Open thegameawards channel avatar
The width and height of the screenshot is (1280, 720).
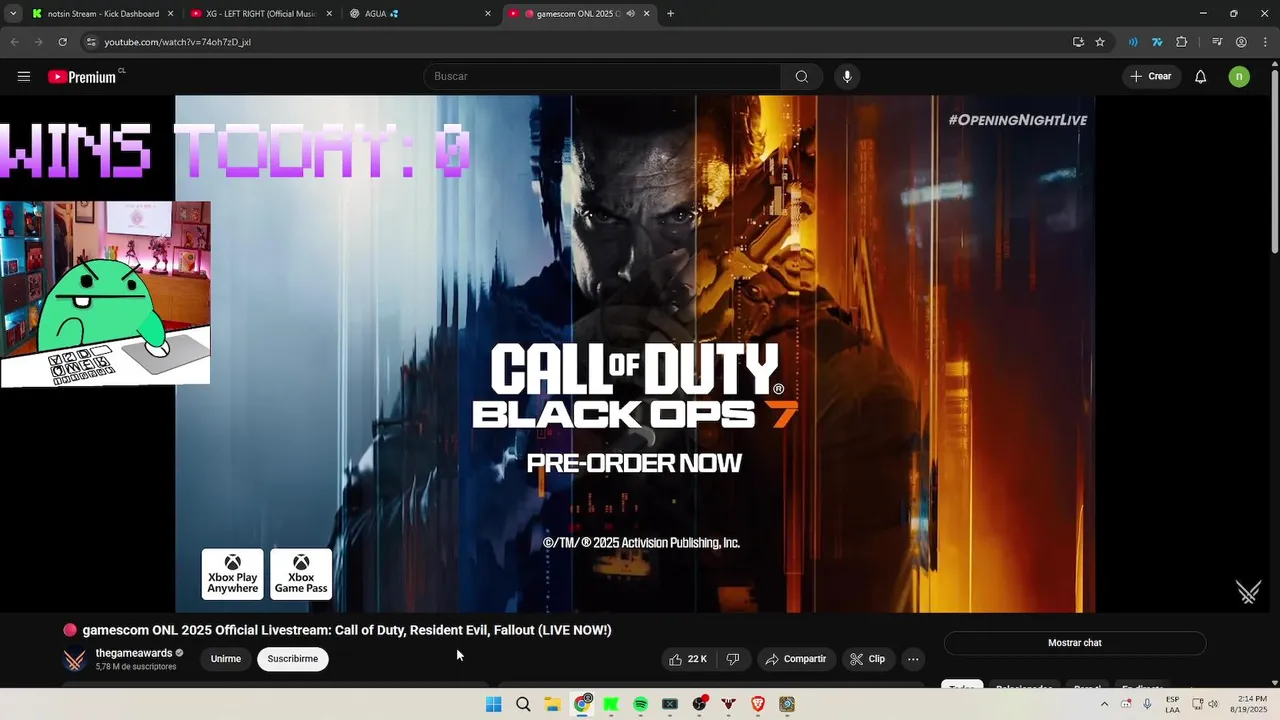pos(75,659)
